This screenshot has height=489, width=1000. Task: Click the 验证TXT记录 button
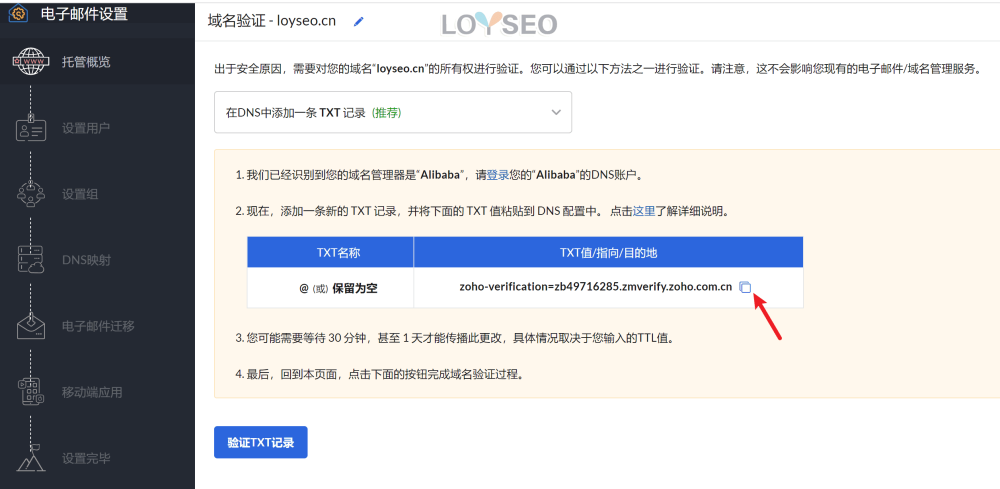tap(261, 442)
